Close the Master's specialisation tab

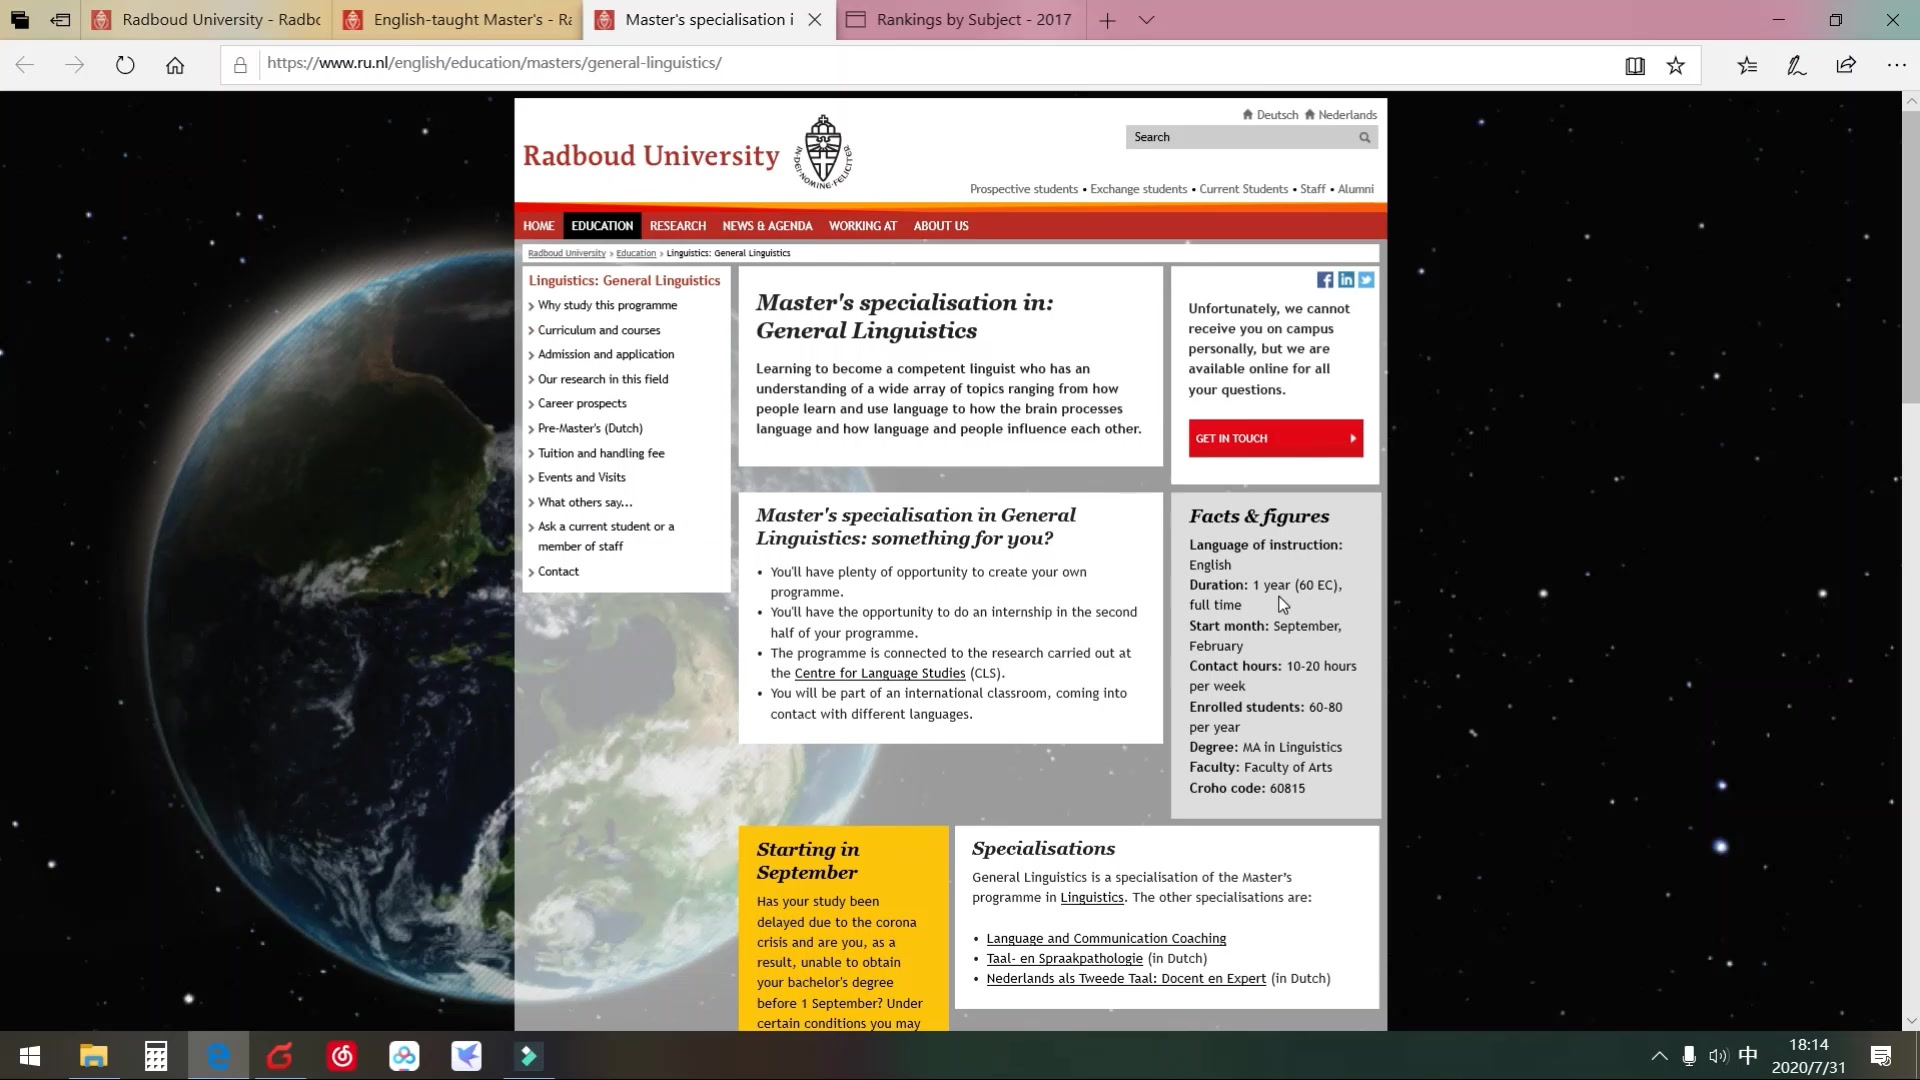(815, 20)
